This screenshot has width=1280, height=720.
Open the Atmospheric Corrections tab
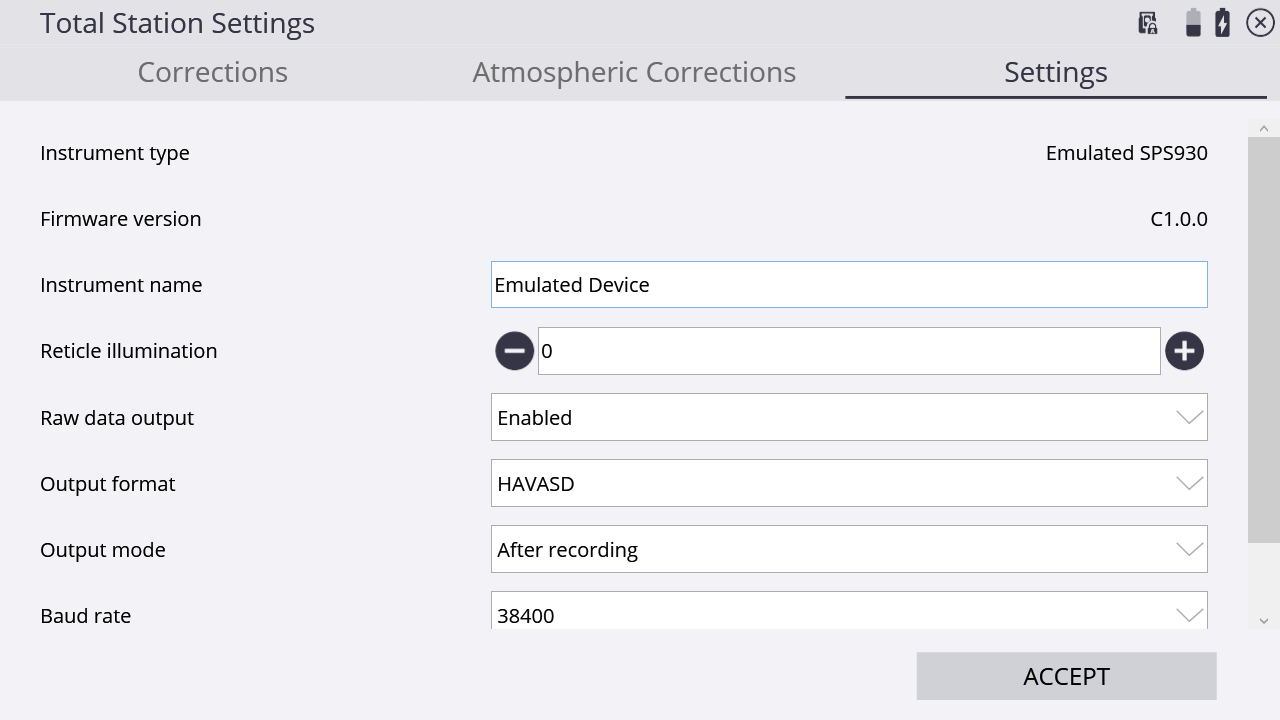click(634, 72)
